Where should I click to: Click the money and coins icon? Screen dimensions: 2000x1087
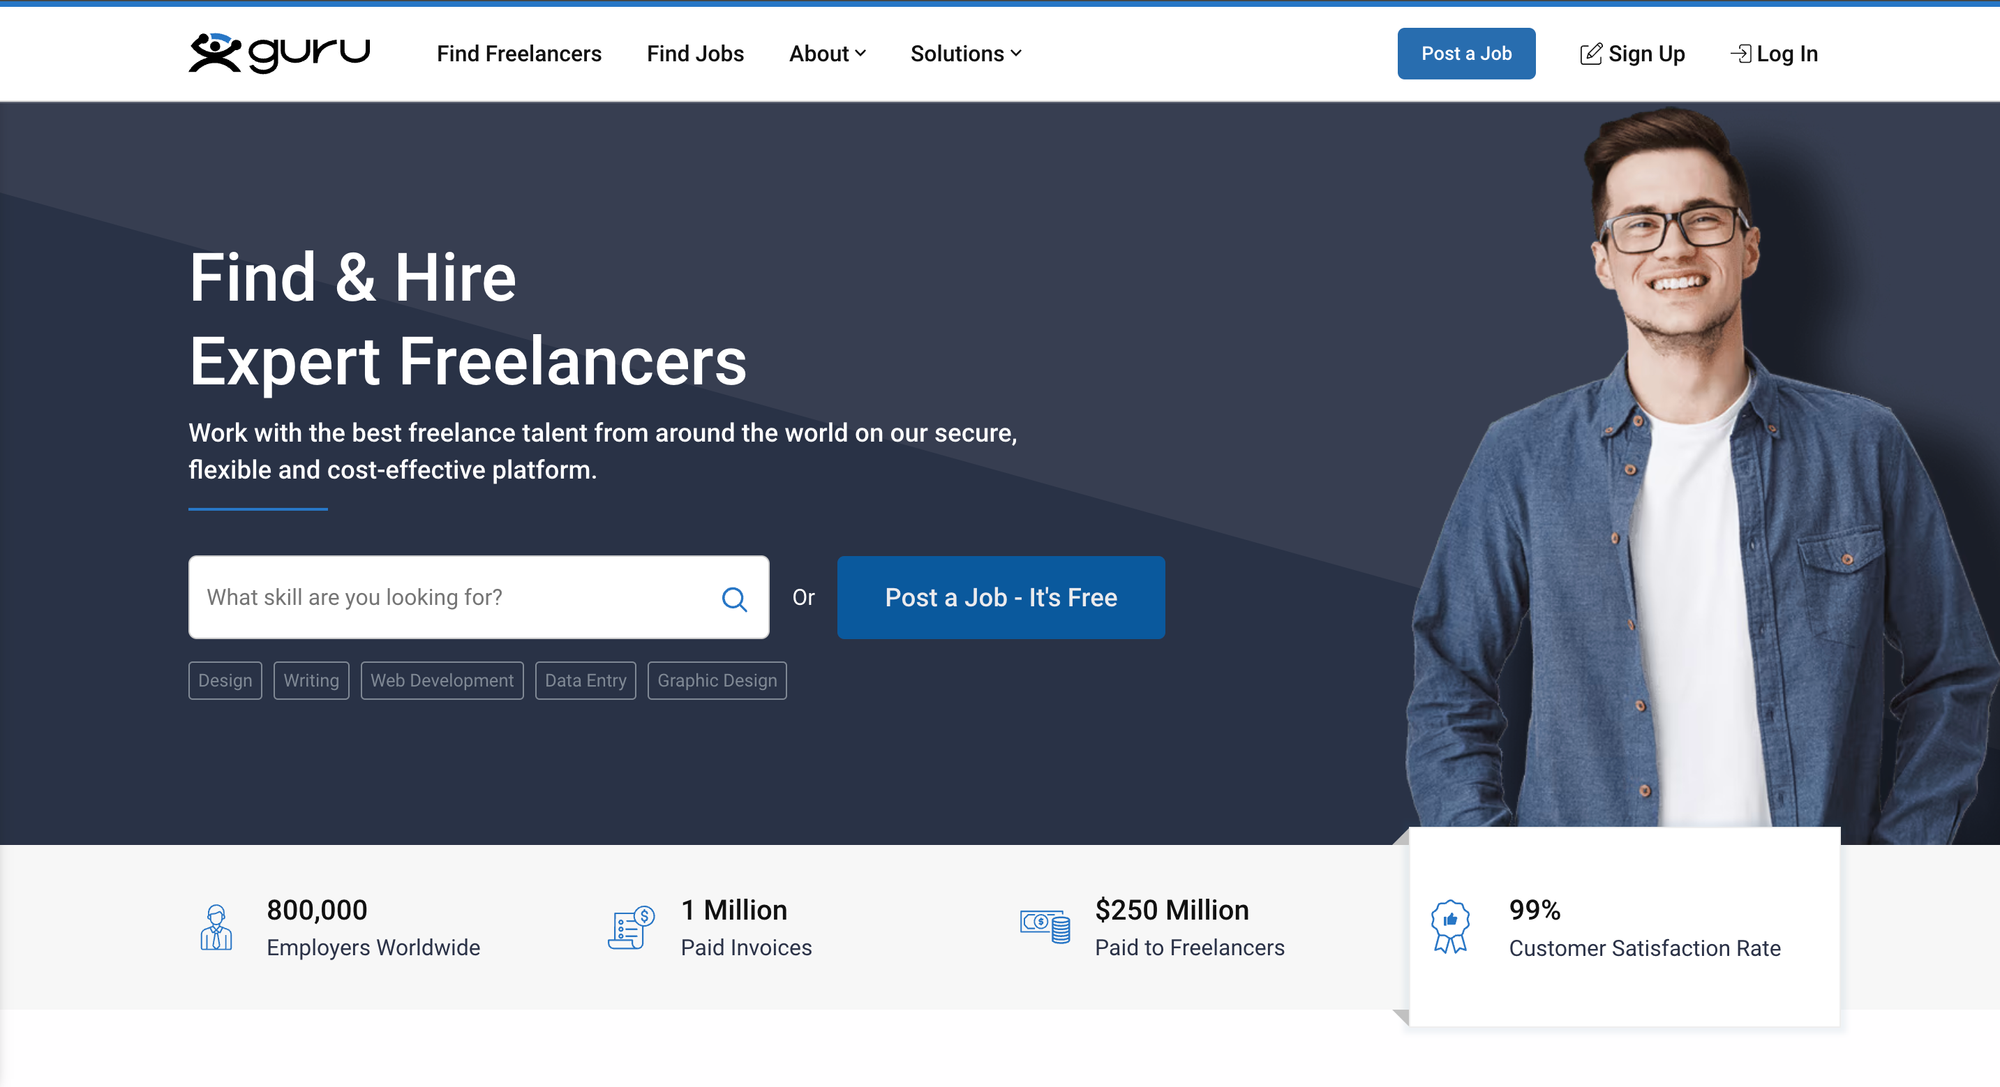[x=1045, y=926]
